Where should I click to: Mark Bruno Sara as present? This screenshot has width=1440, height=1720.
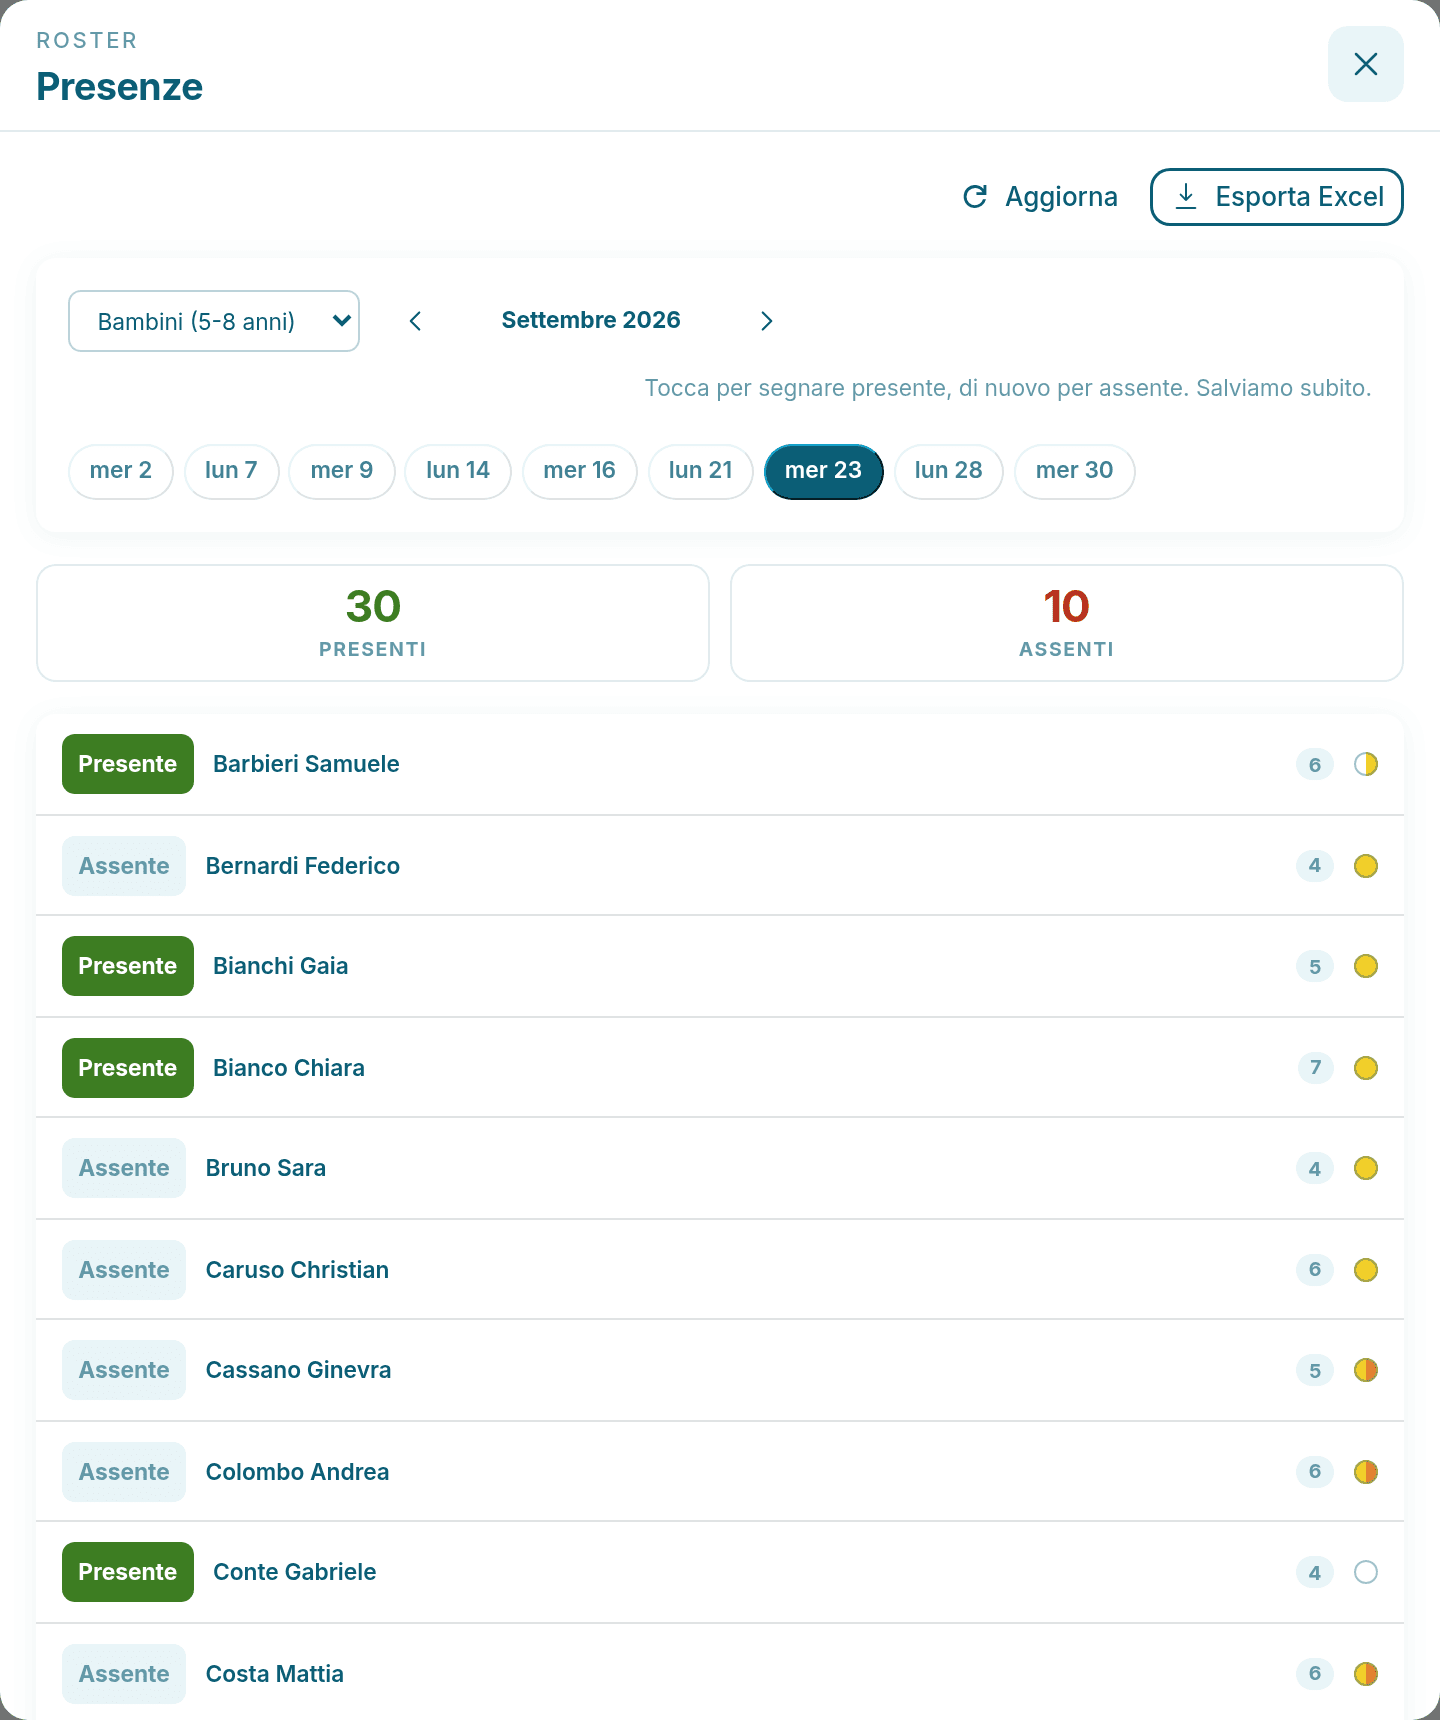pyautogui.click(x=124, y=1168)
